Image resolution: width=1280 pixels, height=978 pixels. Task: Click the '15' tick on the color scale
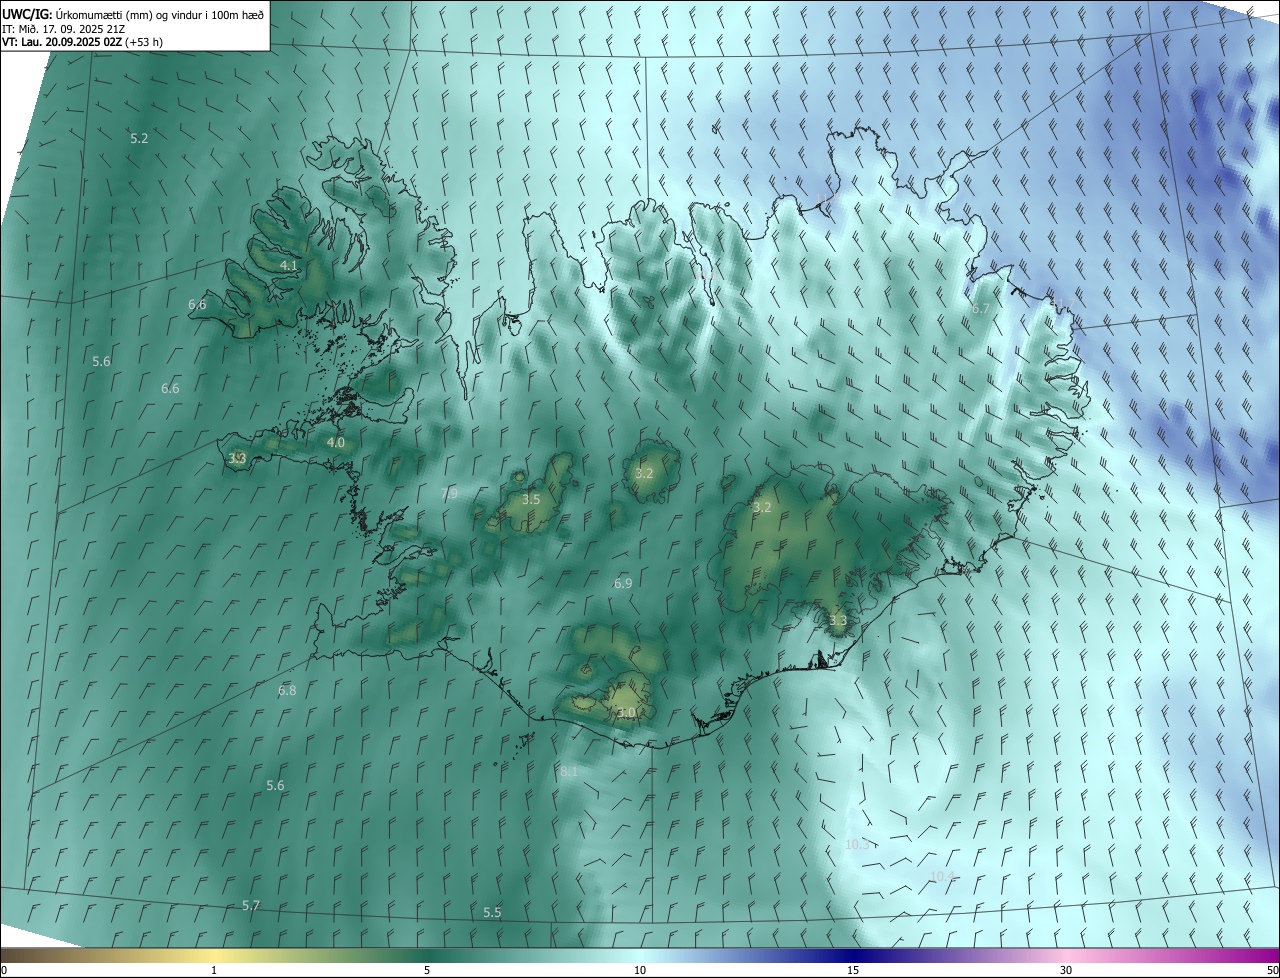(x=853, y=970)
